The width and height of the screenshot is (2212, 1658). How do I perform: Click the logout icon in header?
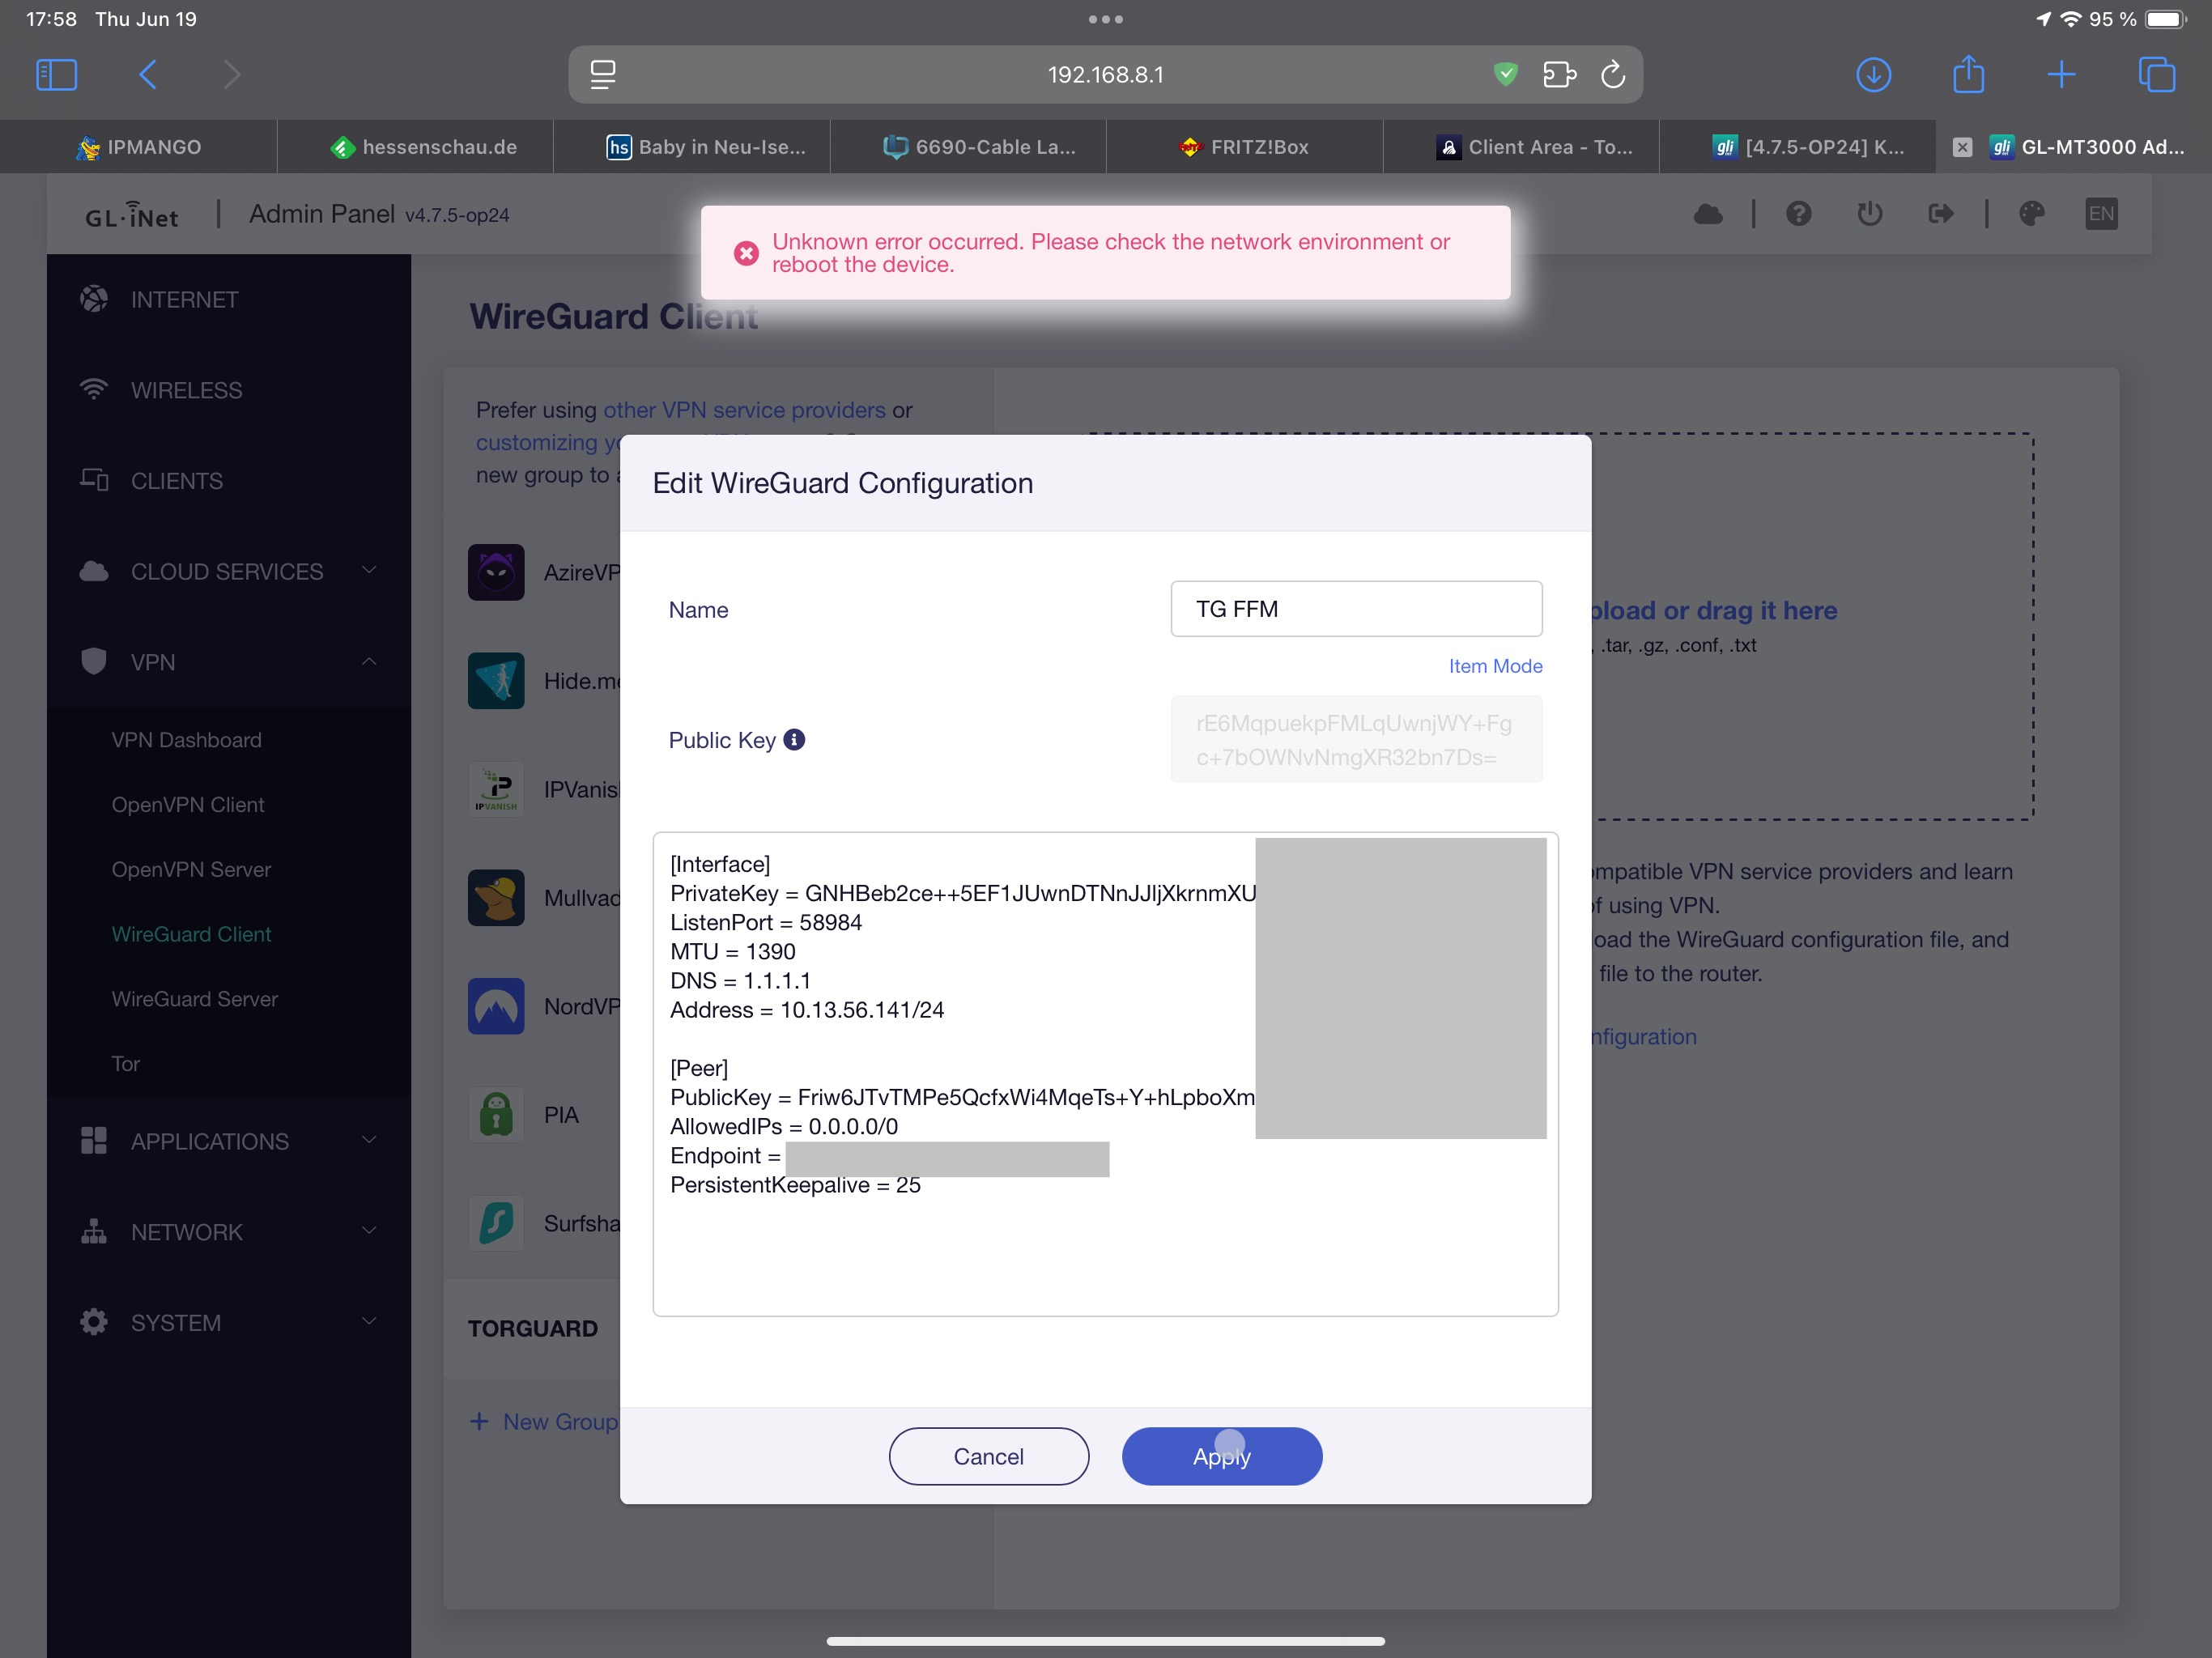pos(1940,213)
